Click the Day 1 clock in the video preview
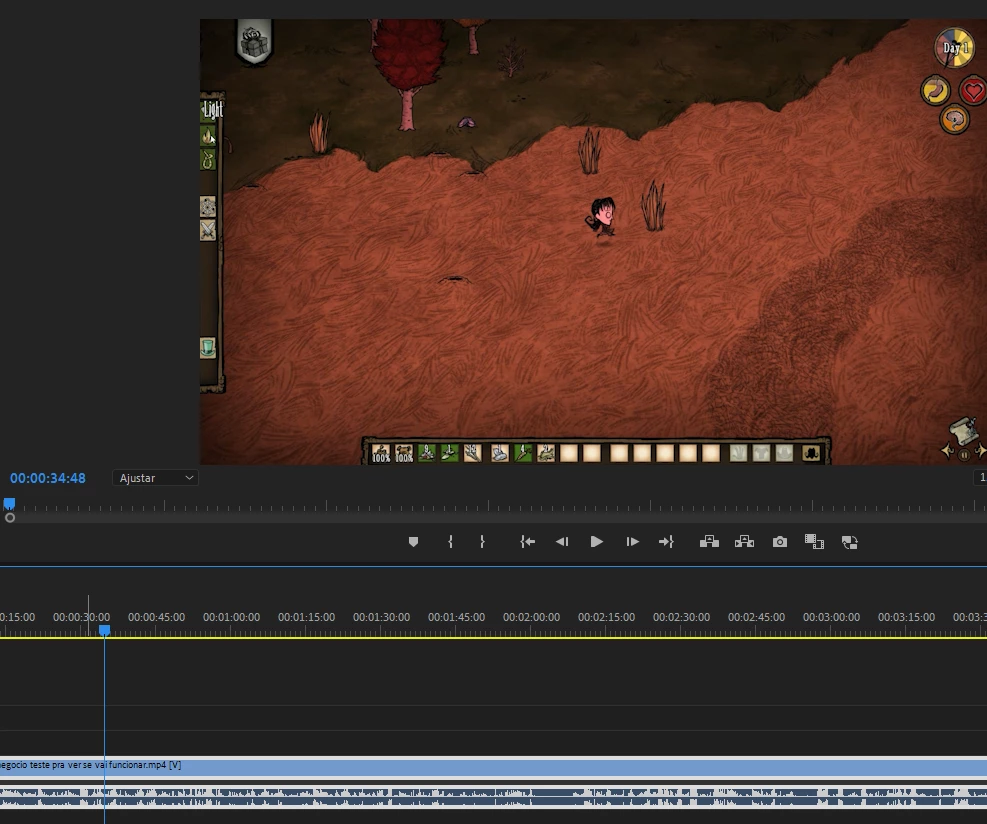987x824 pixels. coord(954,47)
